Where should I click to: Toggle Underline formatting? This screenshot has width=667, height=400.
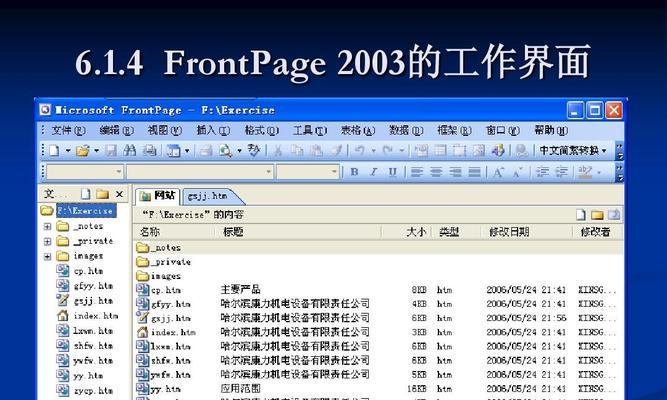click(392, 172)
